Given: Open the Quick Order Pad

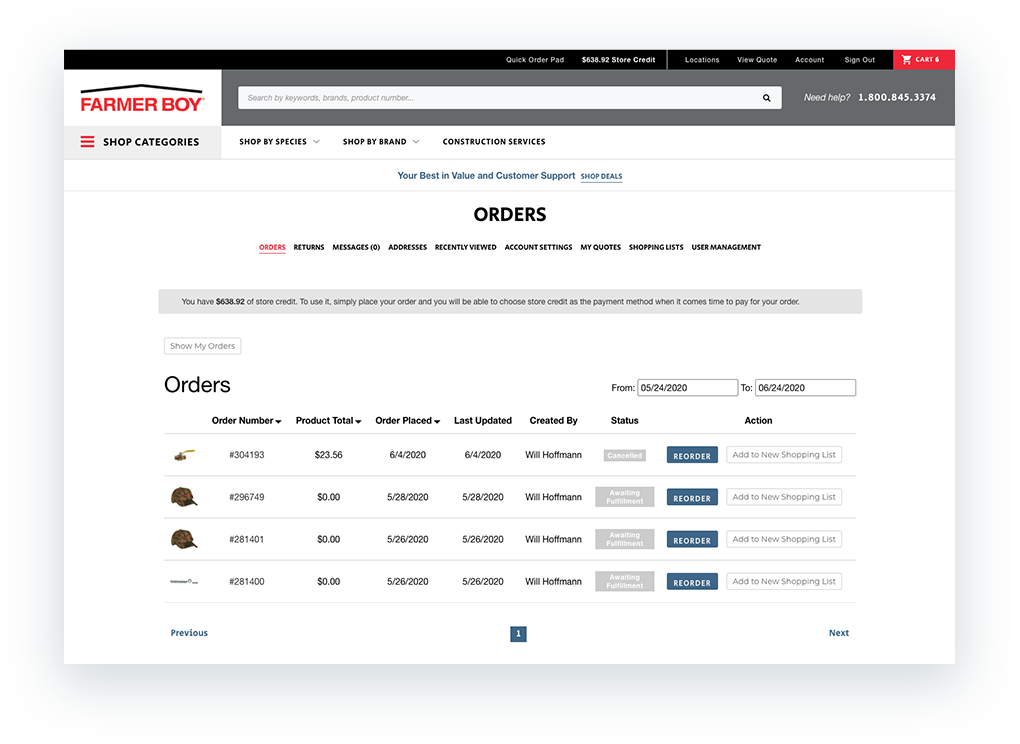Looking at the screenshot, I should tap(535, 59).
